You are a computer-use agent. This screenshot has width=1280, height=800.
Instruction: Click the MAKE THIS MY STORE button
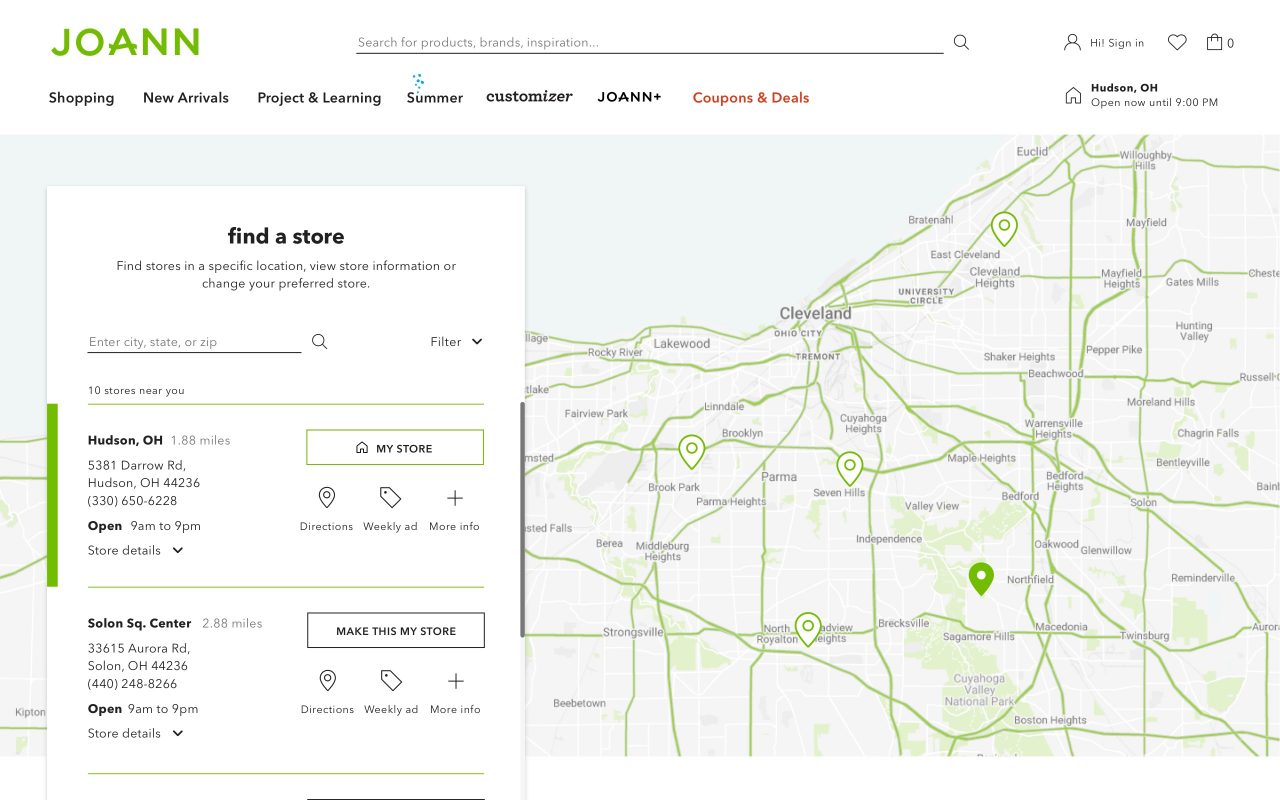click(396, 631)
